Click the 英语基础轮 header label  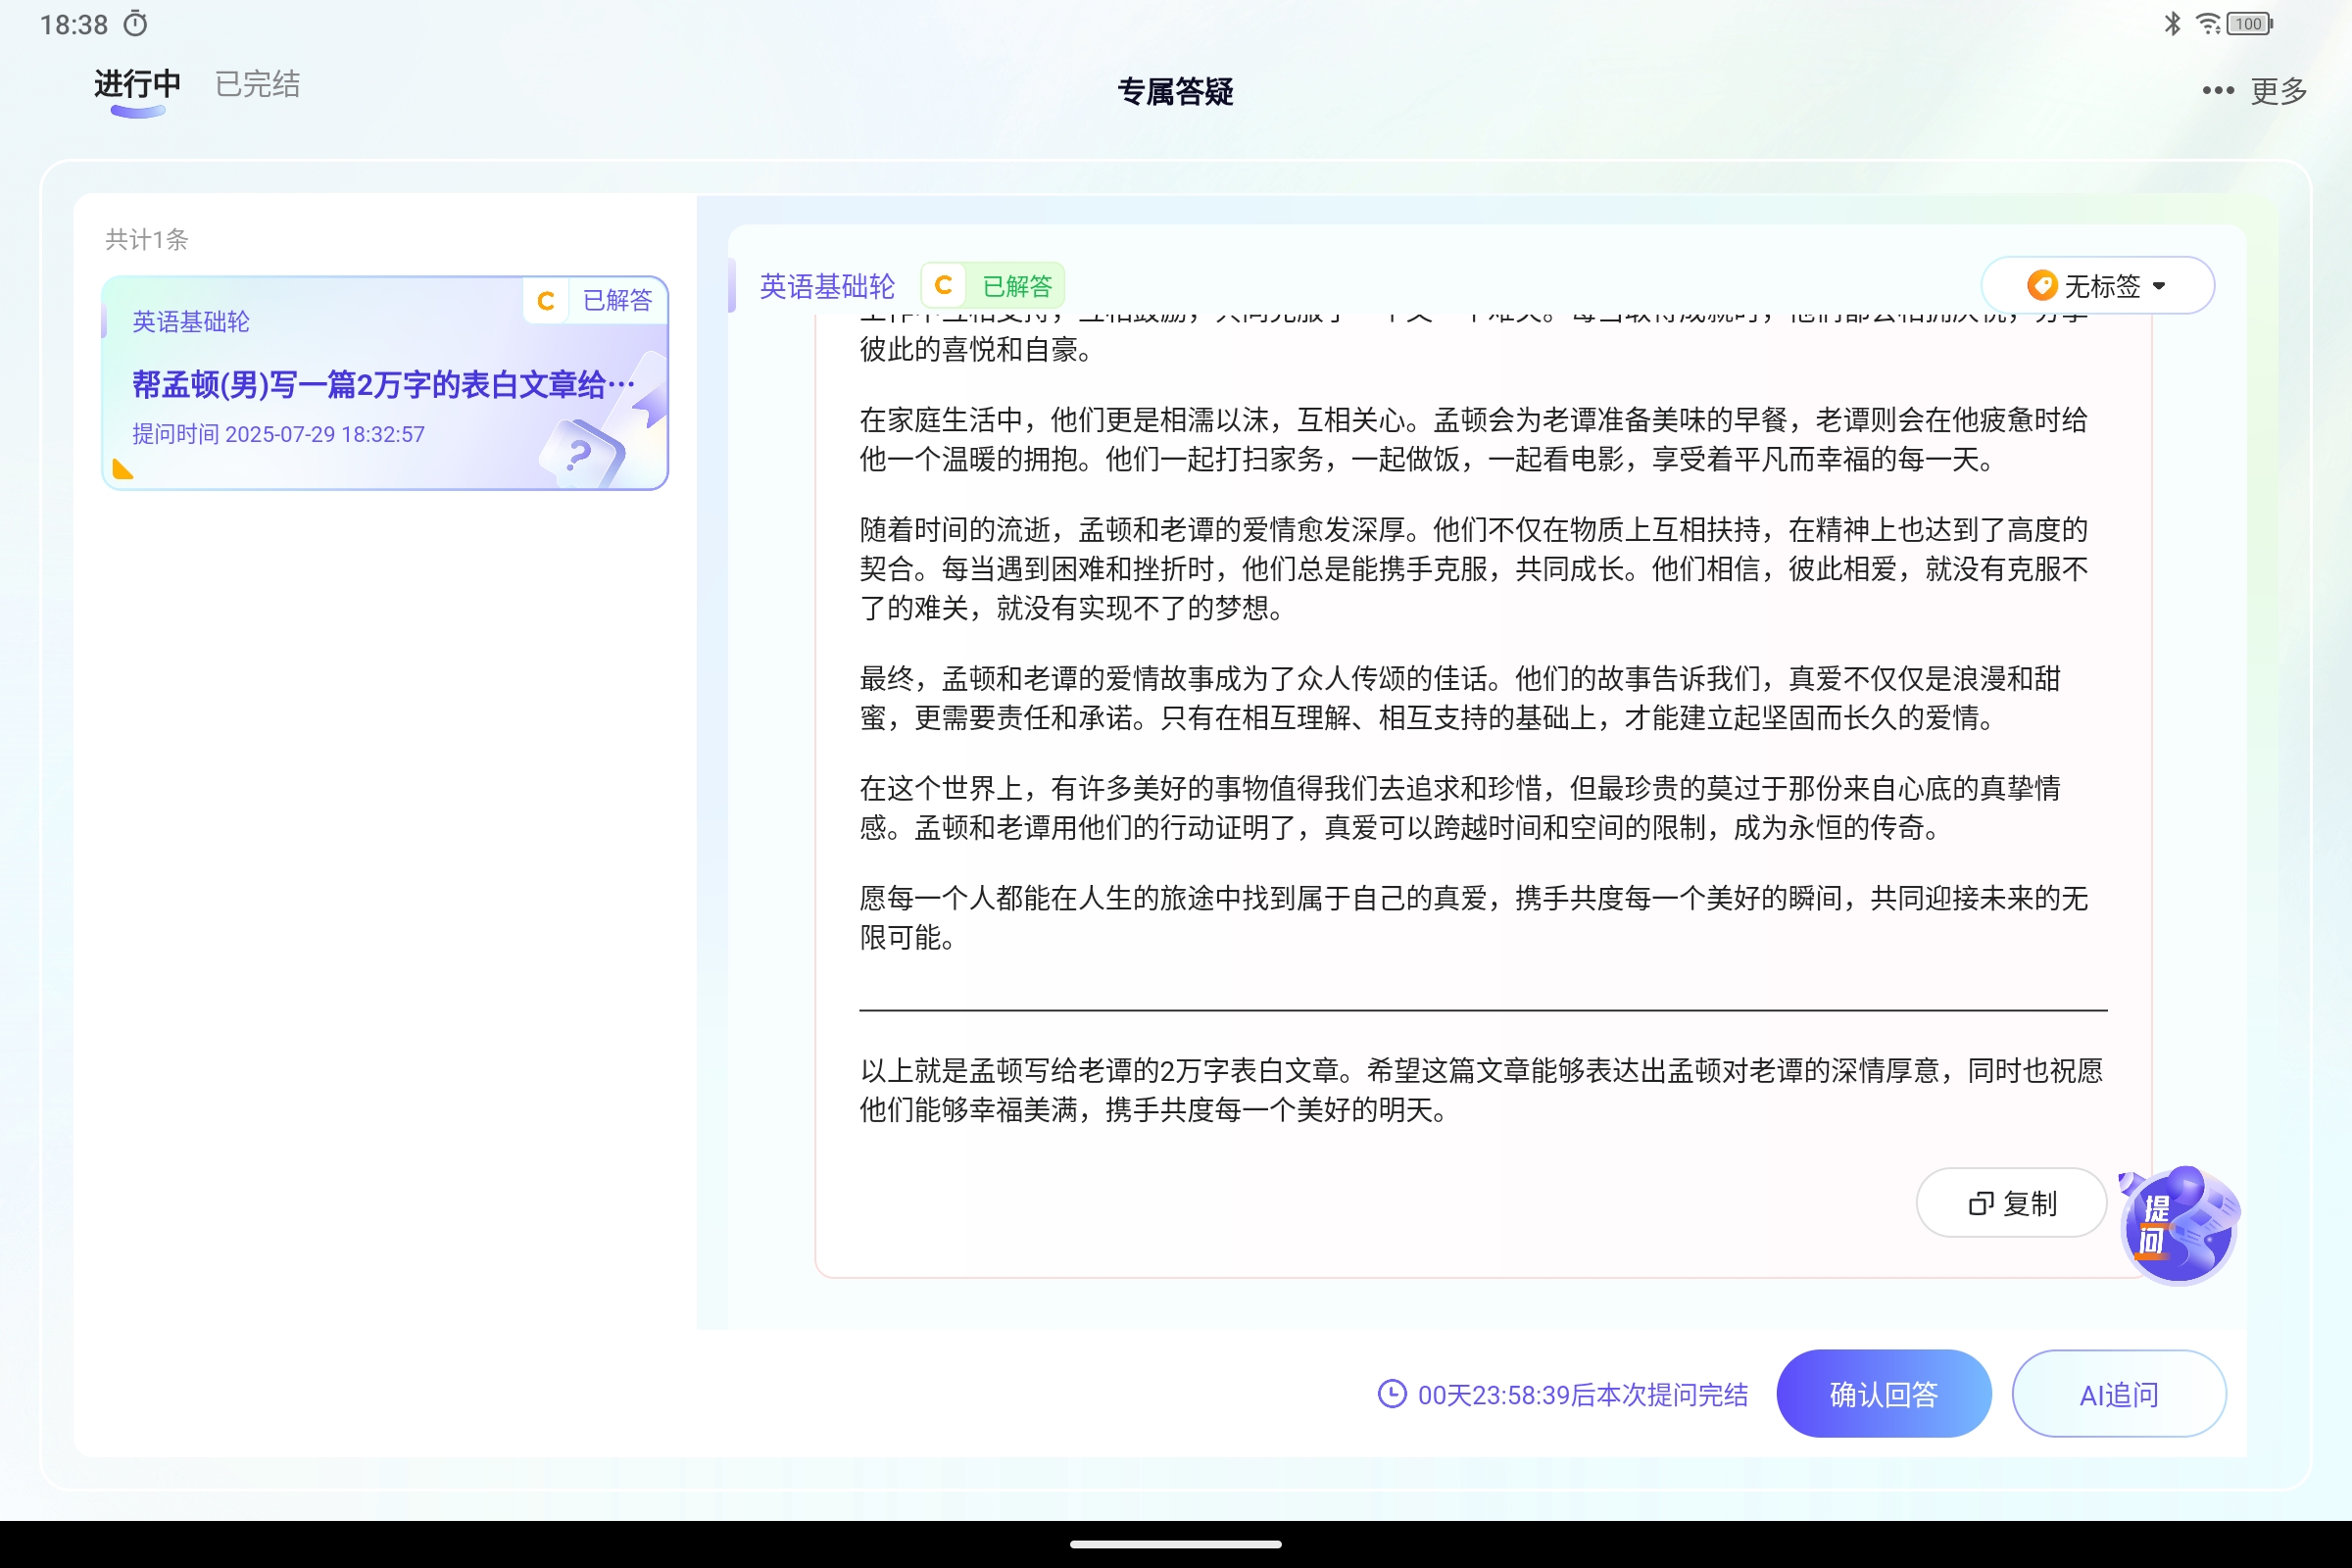(x=827, y=287)
